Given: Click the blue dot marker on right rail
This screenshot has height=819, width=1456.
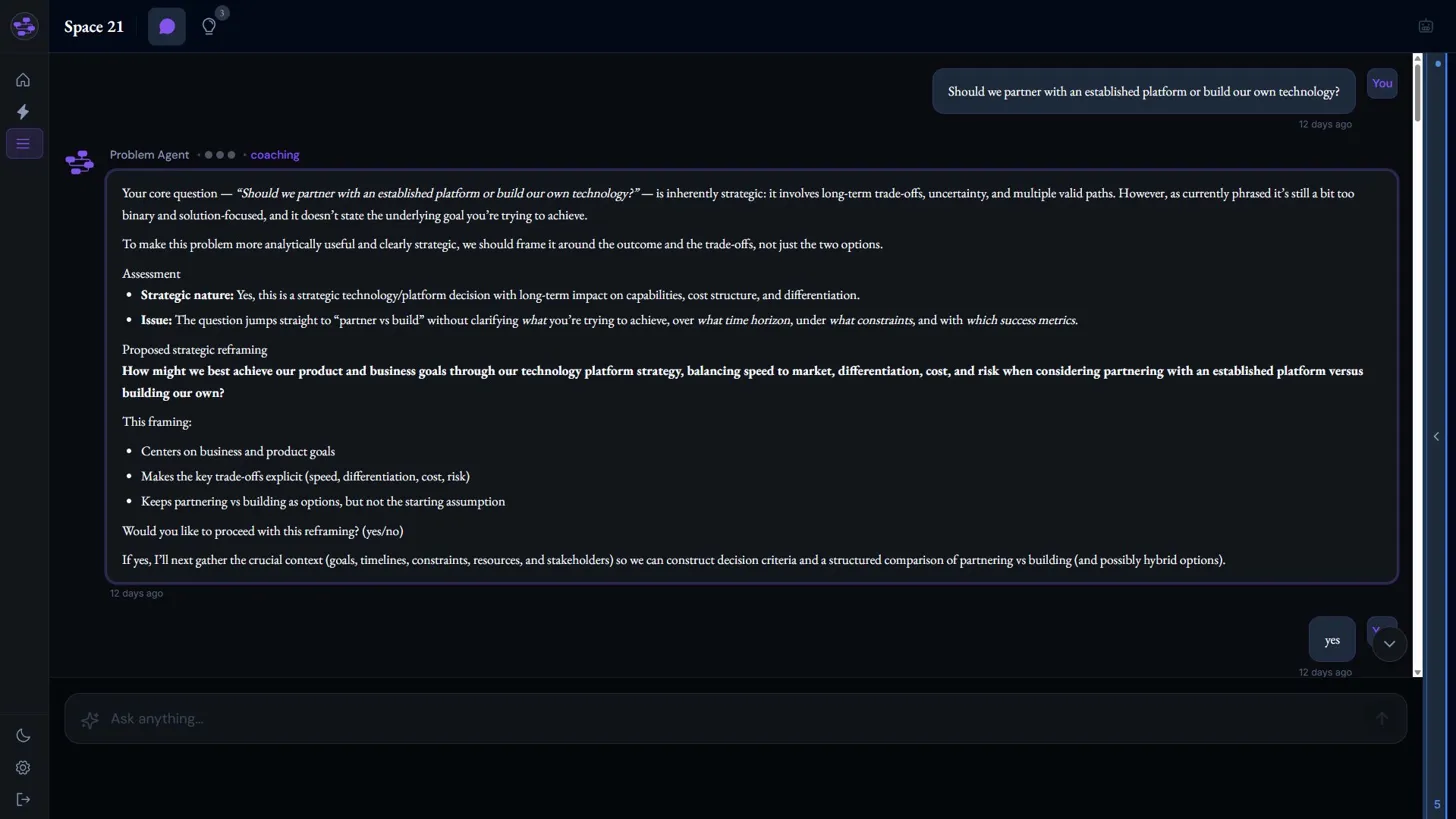Looking at the screenshot, I should pyautogui.click(x=1438, y=64).
